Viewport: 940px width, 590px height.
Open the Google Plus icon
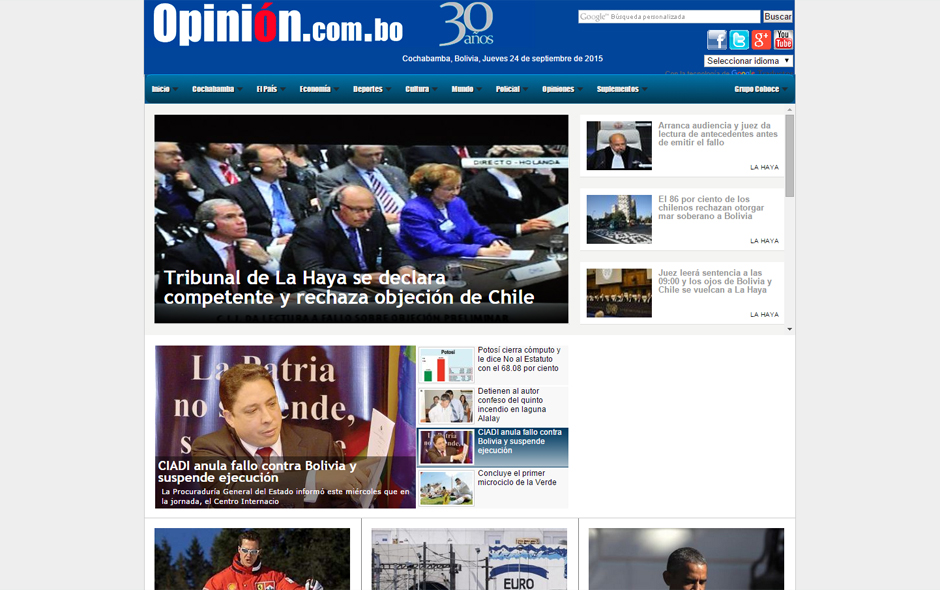click(x=761, y=40)
